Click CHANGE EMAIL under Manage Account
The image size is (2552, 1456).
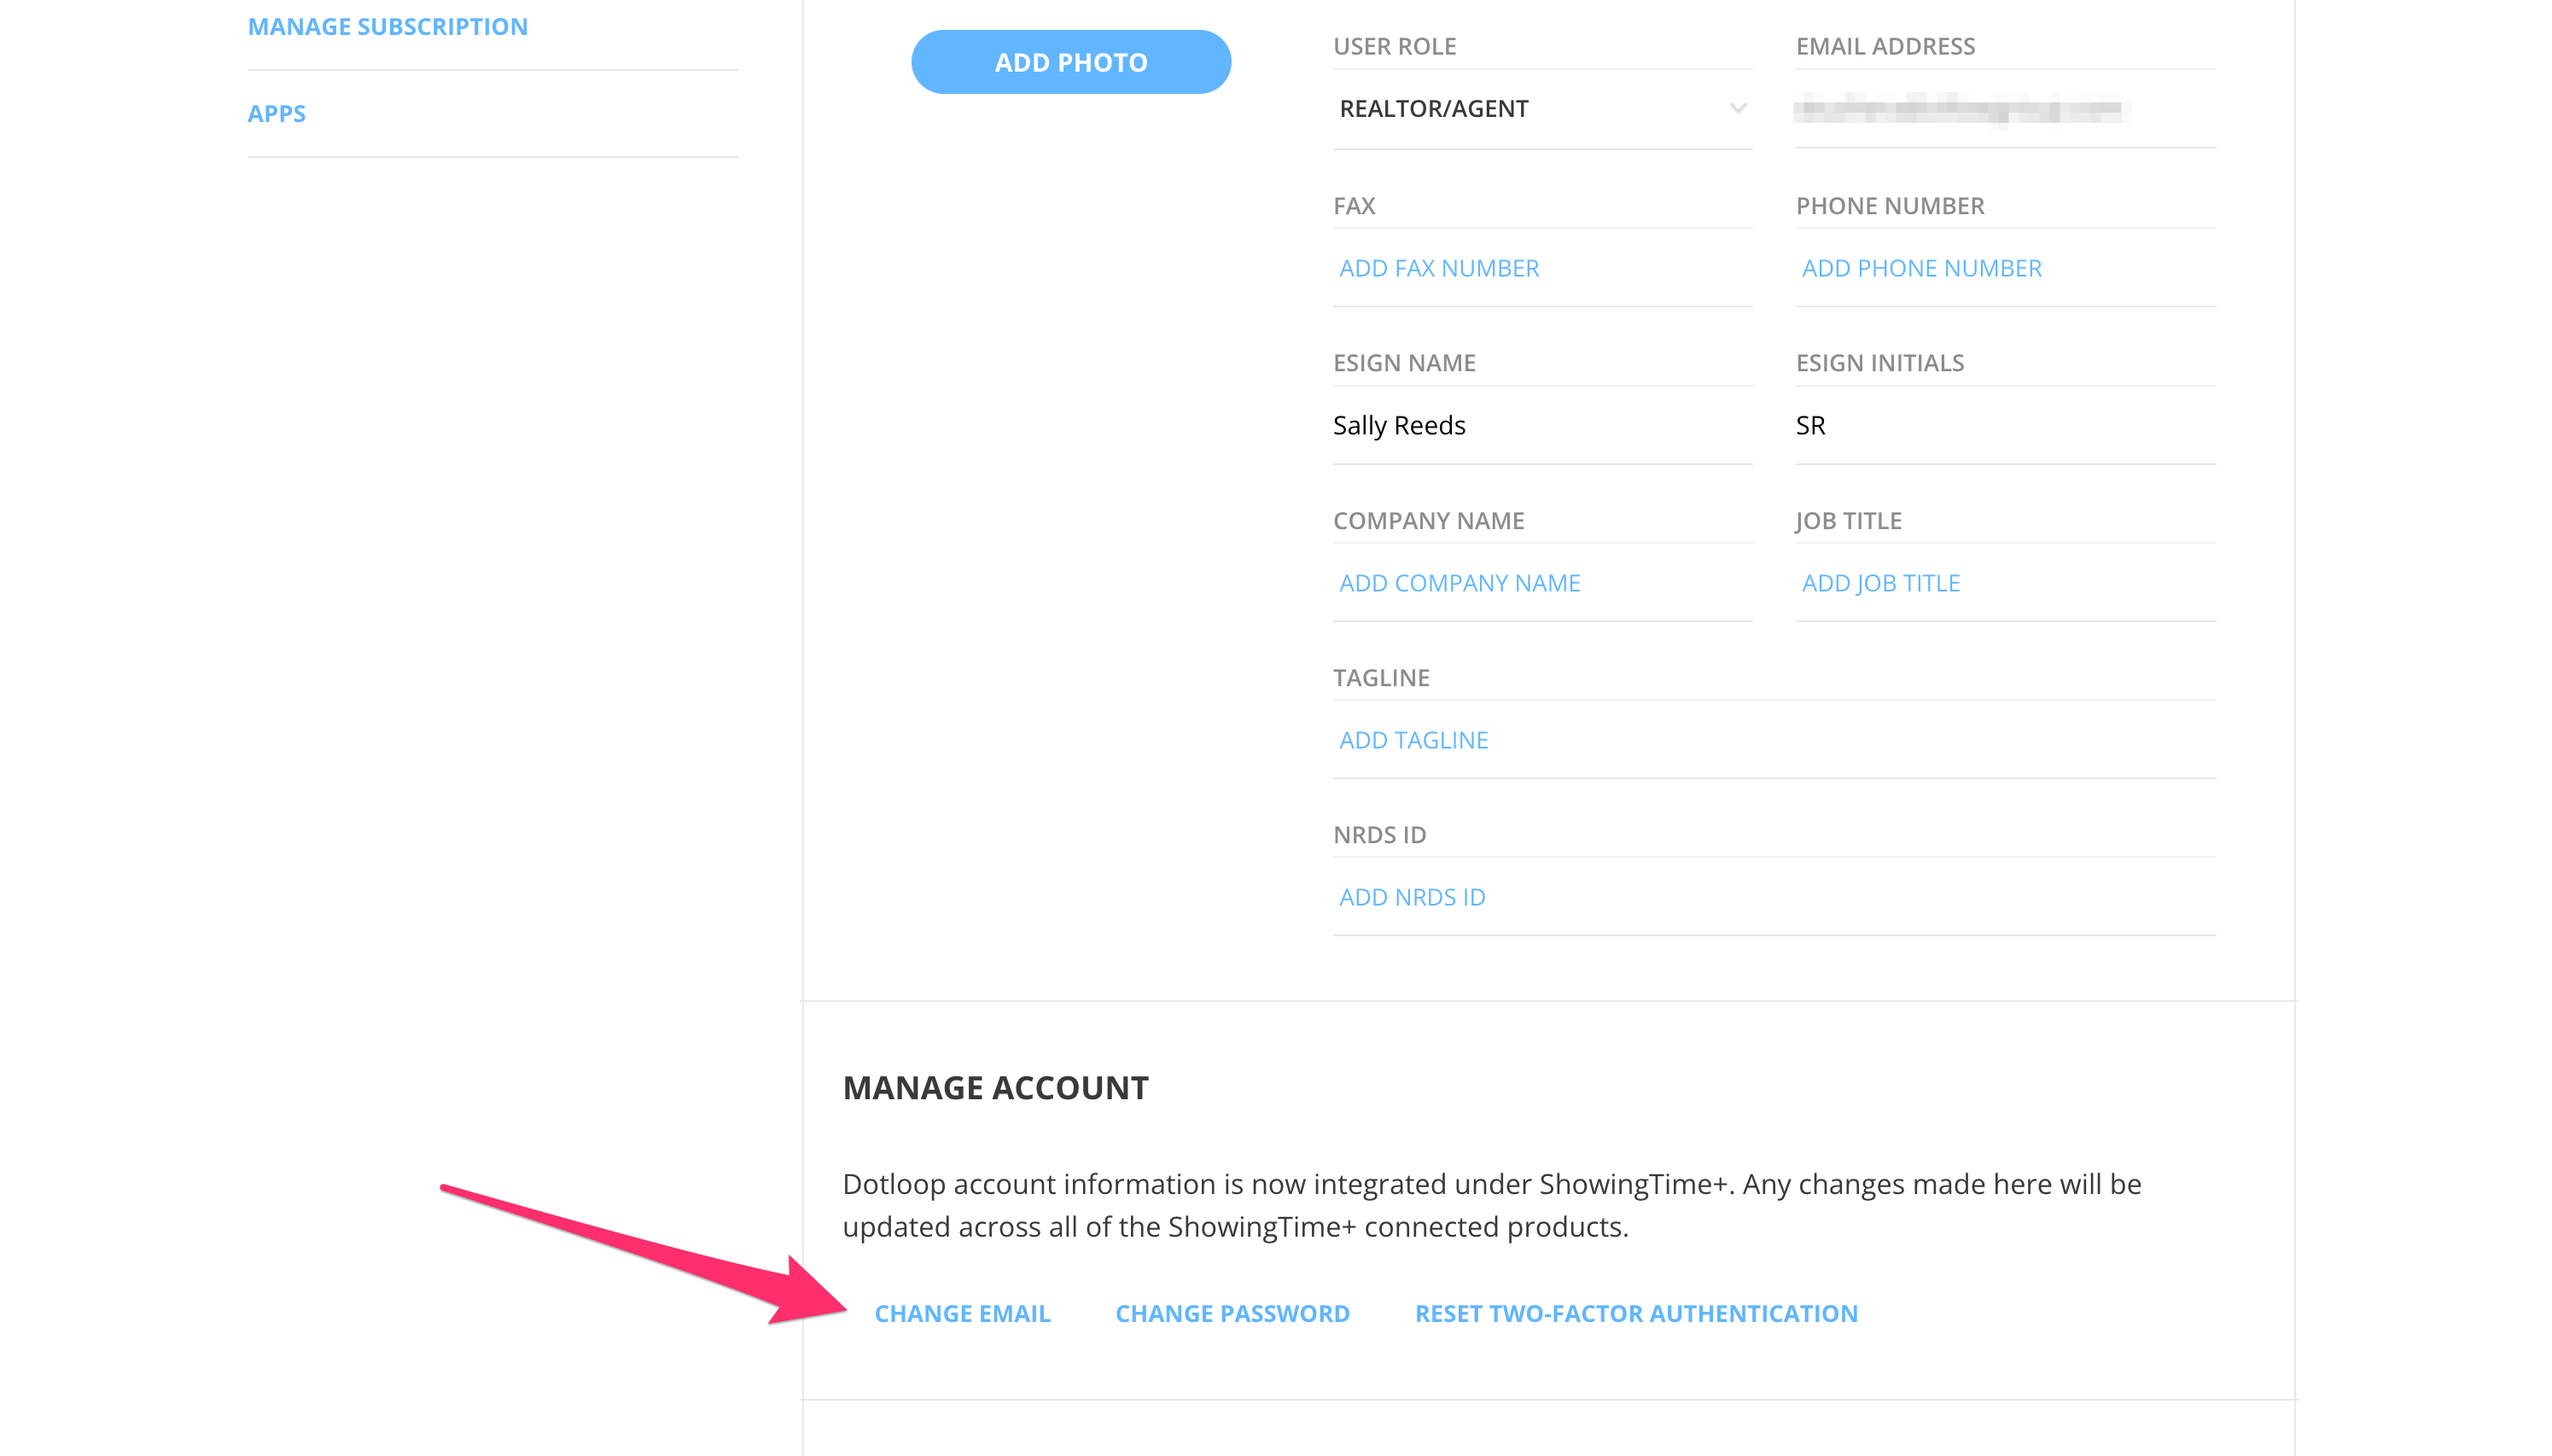(962, 1313)
